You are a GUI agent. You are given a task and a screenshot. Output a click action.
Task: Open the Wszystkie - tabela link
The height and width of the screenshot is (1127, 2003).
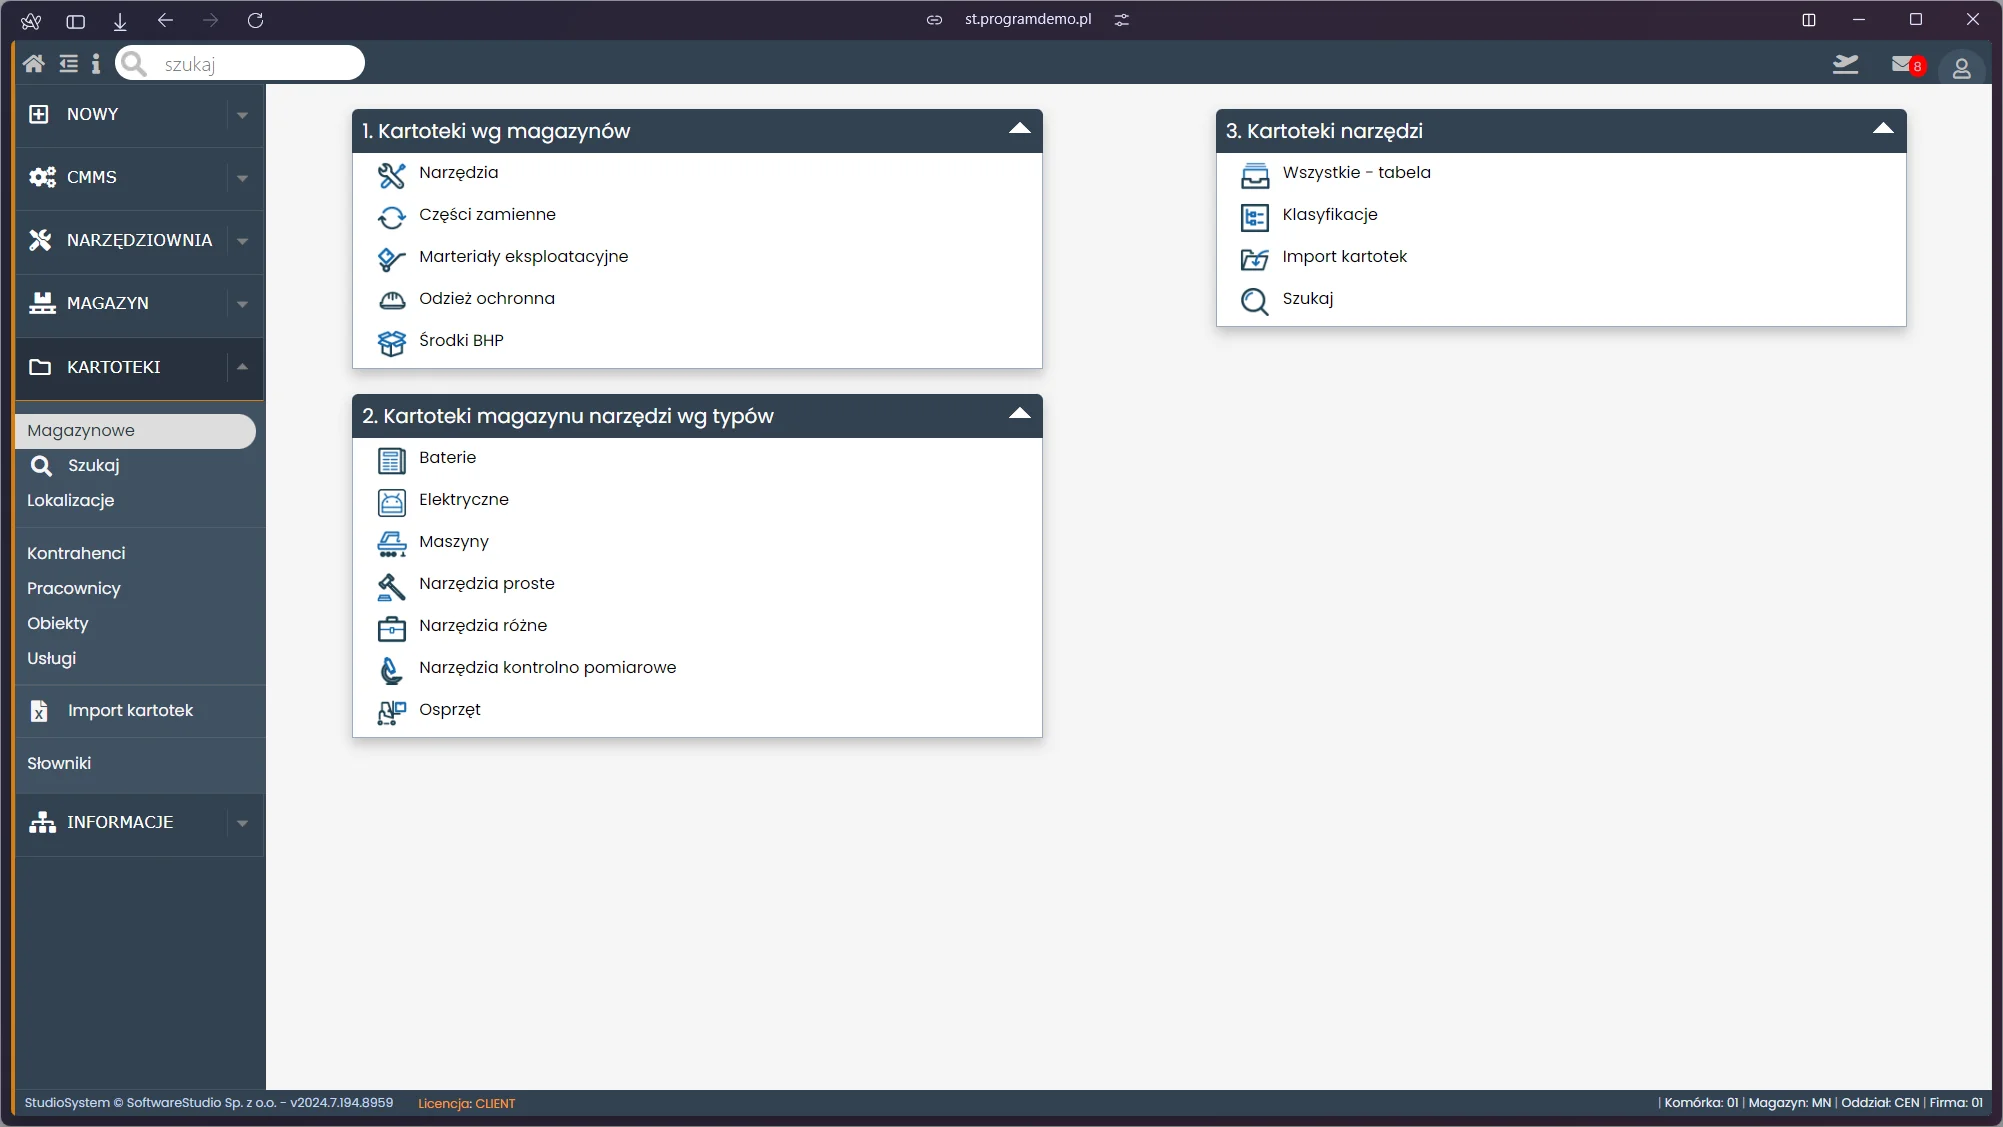1356,173
